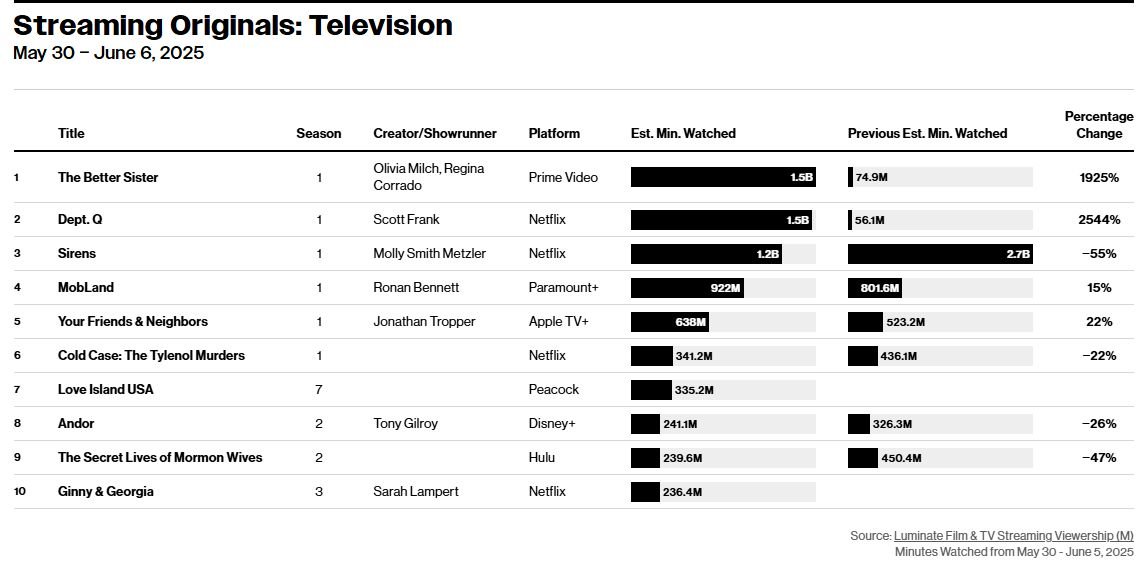Click Your Friends & Neighbors title
The width and height of the screenshot is (1146, 562).
click(x=133, y=321)
